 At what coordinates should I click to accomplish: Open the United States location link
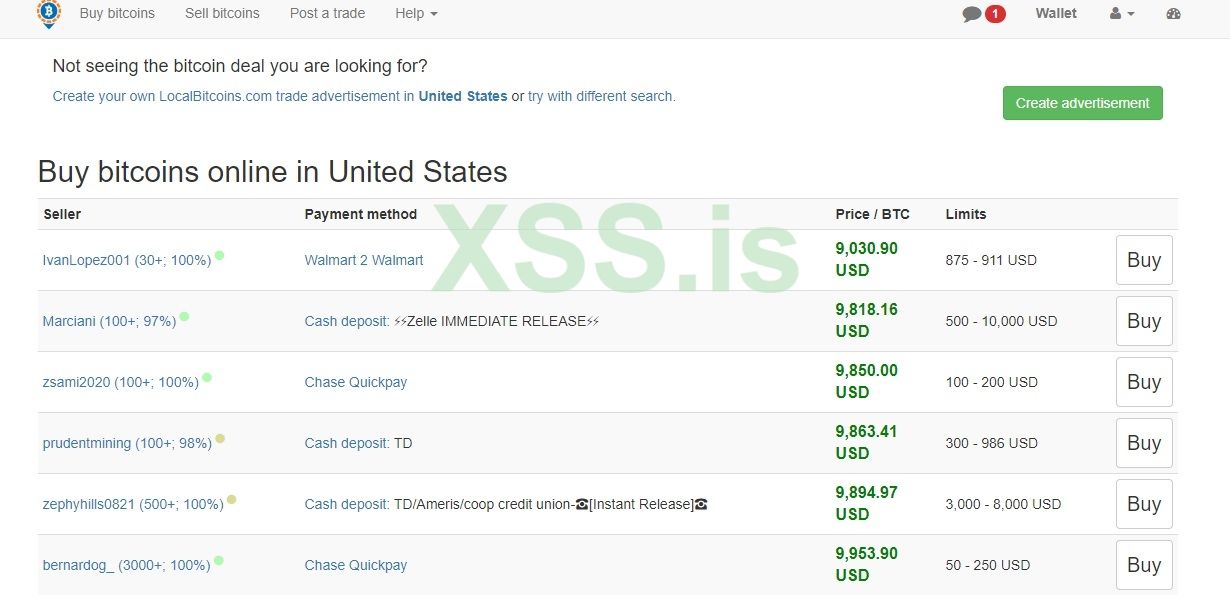click(x=463, y=97)
